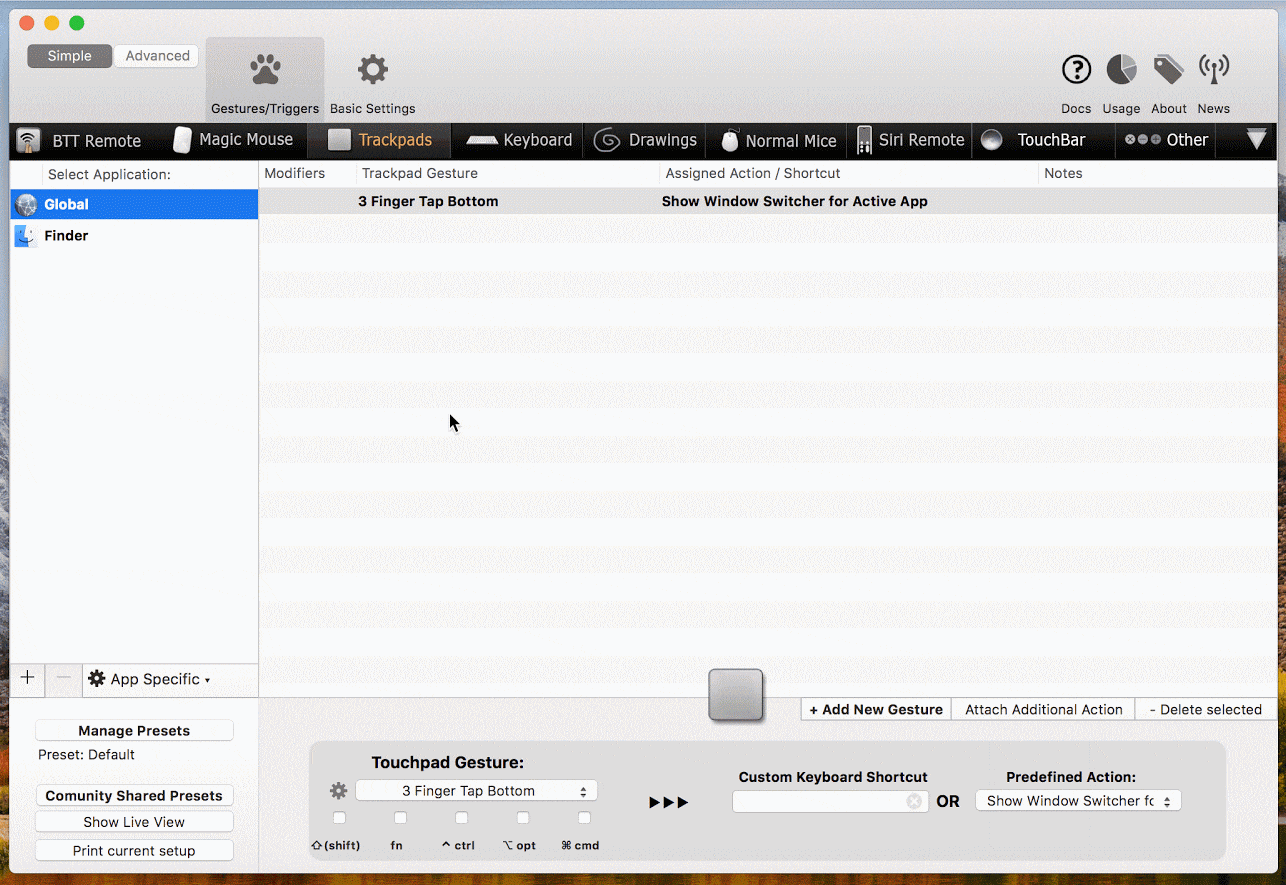This screenshot has width=1286, height=885.
Task: Open Usage pie chart icon
Action: coord(1121,70)
